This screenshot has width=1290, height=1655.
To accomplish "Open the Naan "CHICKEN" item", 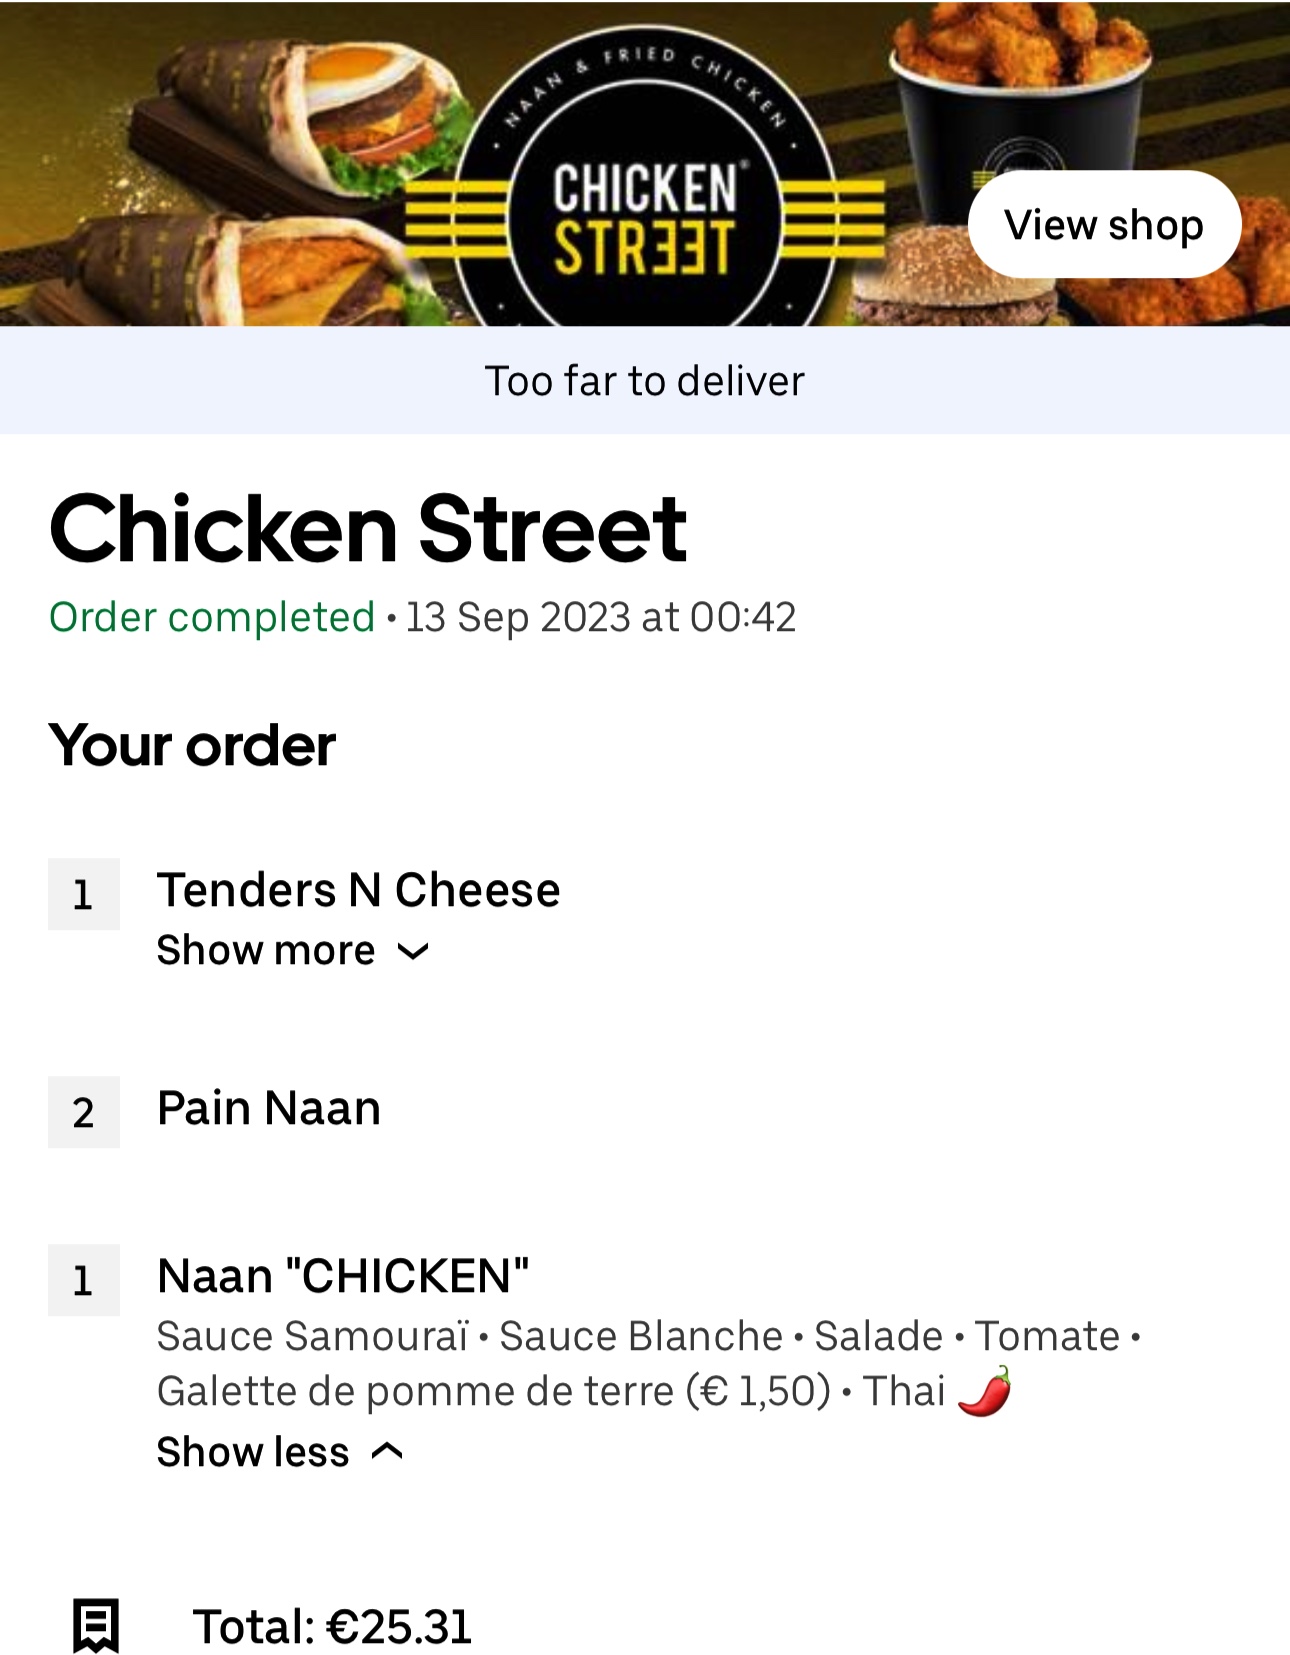I will 343,1276.
